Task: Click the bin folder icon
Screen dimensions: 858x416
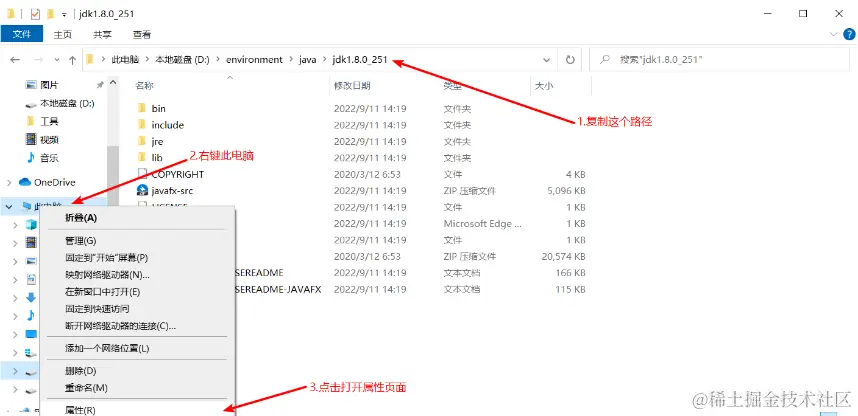Action: point(142,108)
